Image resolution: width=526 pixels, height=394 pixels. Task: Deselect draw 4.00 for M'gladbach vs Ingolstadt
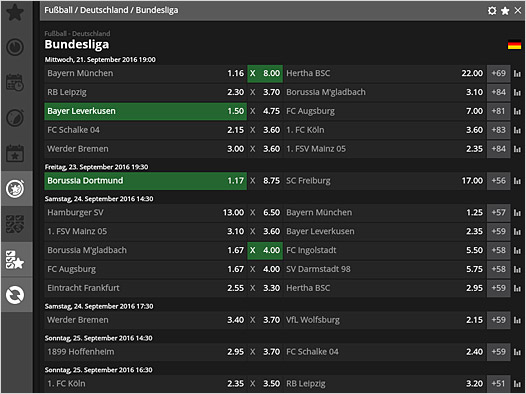(265, 250)
